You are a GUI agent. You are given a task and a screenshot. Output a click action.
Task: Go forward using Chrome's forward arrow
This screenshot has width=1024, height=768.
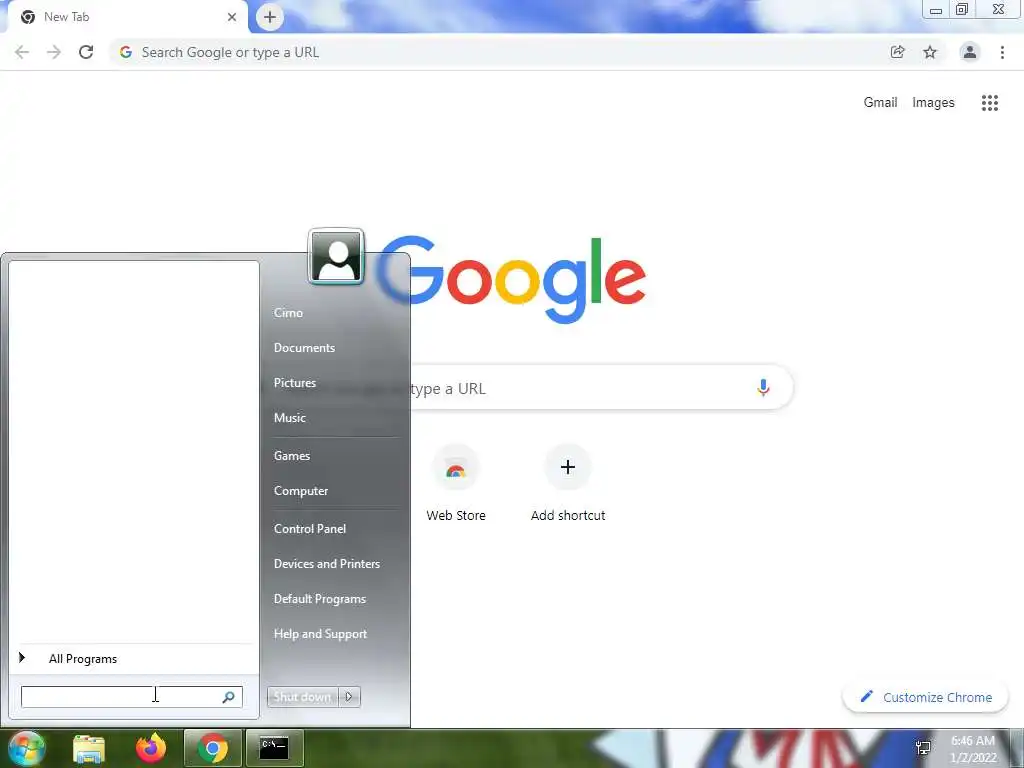[54, 52]
